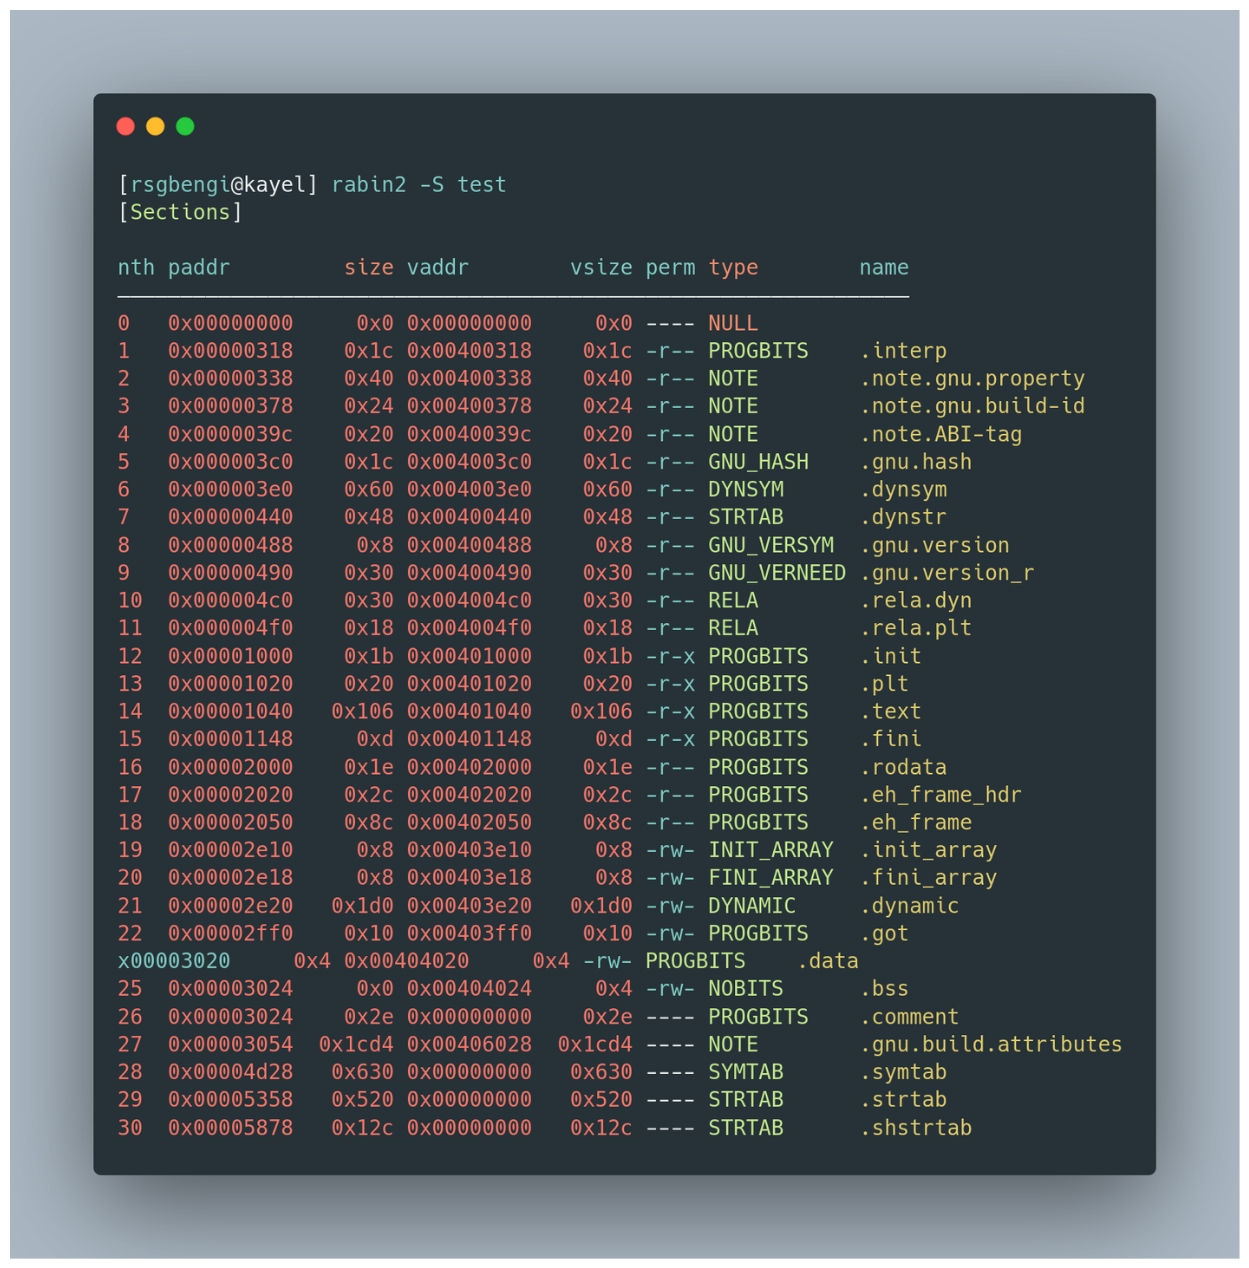Select the .text section name
The height and width of the screenshot is (1268, 1249).
click(890, 712)
